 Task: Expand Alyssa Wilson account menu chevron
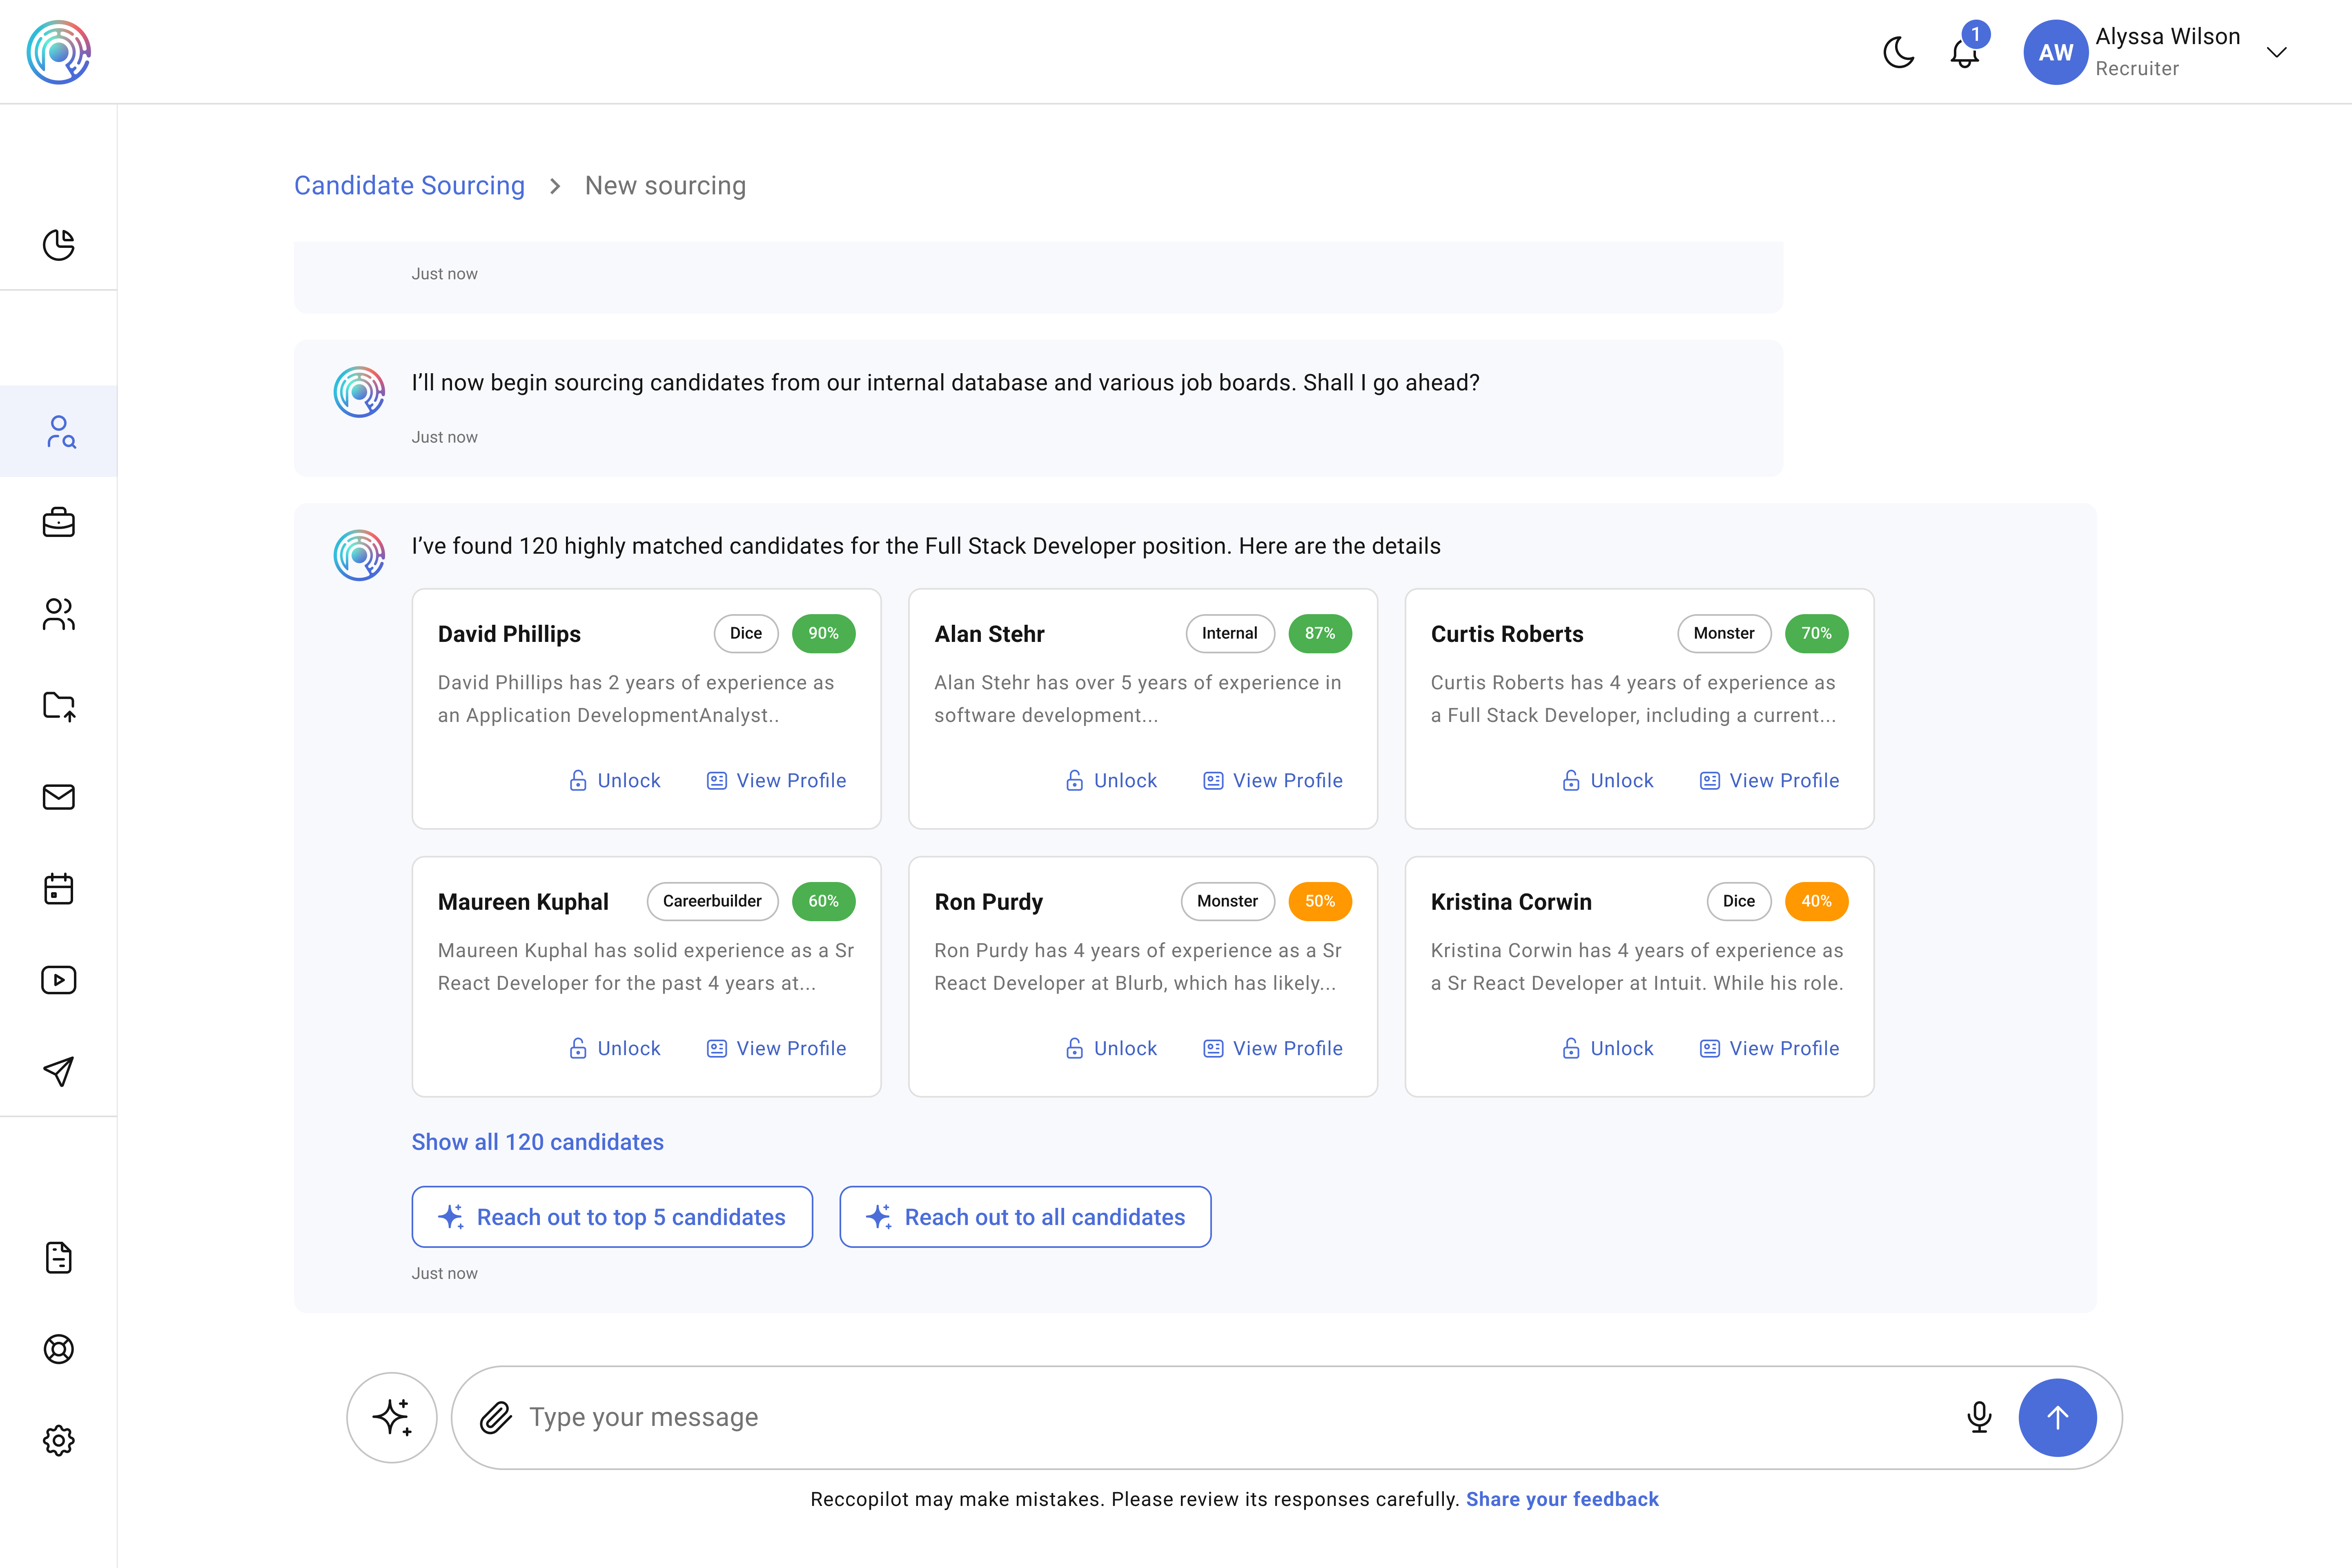coord(2277,52)
